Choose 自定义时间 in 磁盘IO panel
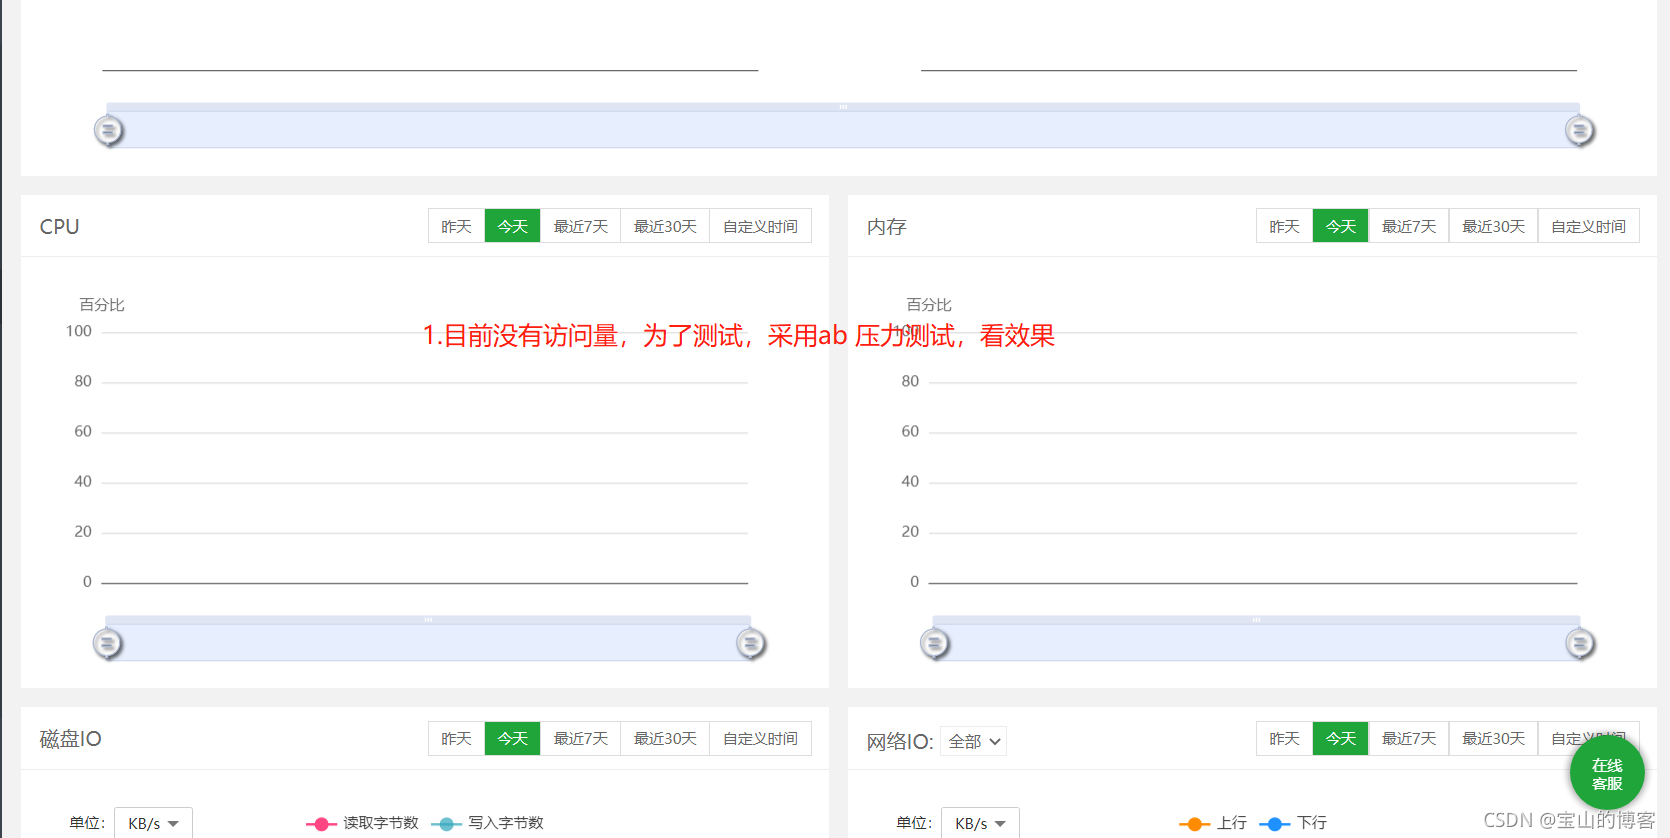This screenshot has width=1670, height=838. point(760,738)
